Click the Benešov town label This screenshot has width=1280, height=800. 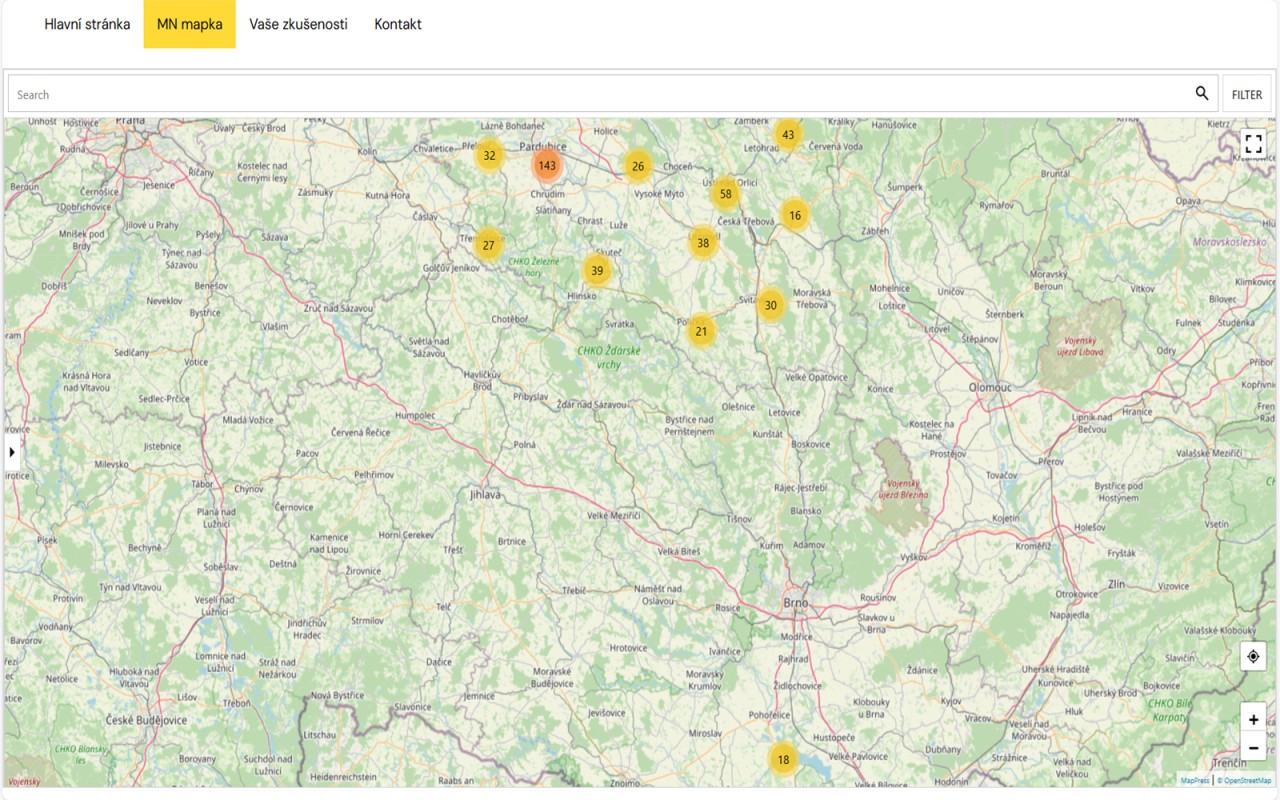point(212,286)
